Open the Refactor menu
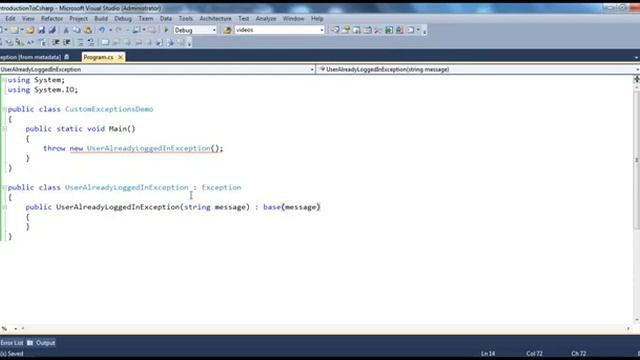 tap(52, 19)
